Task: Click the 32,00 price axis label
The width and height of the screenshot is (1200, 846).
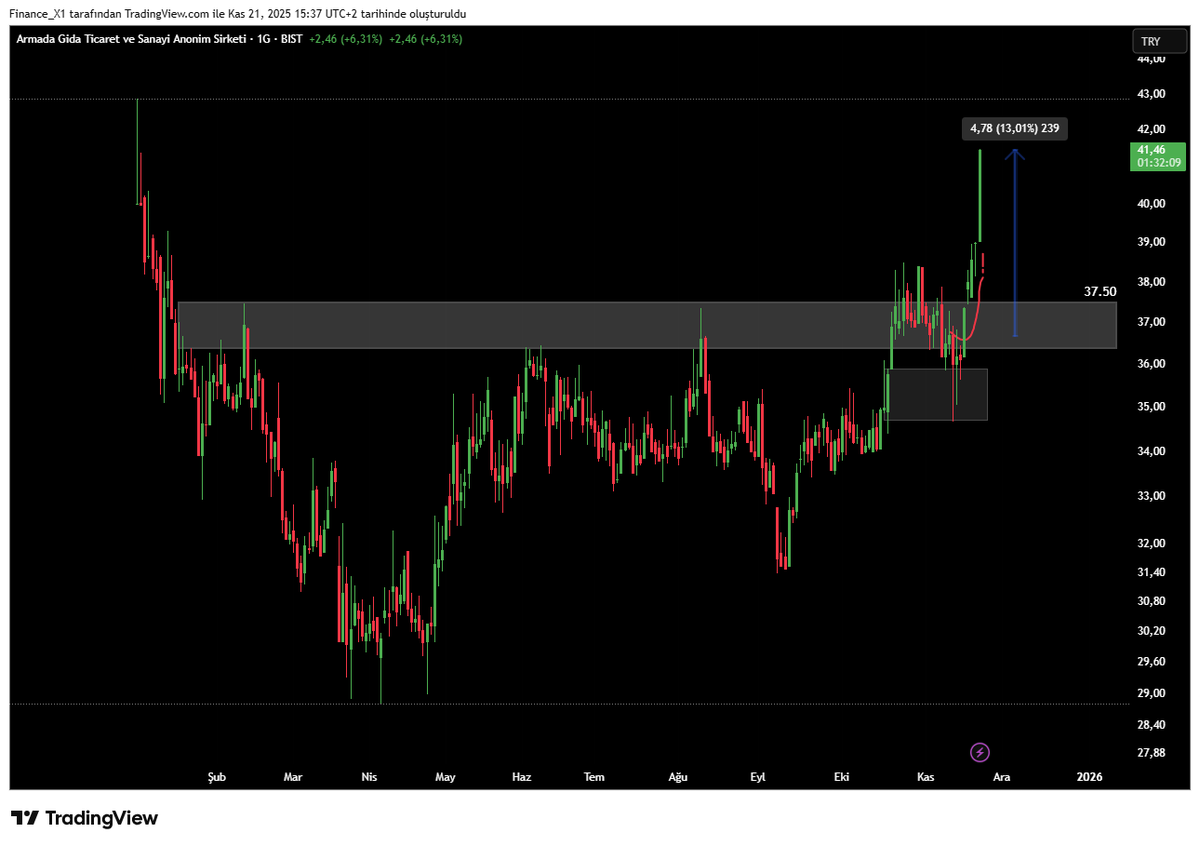Action: pyautogui.click(x=1151, y=544)
